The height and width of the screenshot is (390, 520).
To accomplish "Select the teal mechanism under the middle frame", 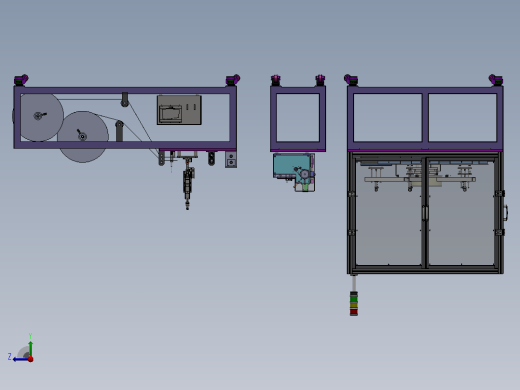I will 294,172.
